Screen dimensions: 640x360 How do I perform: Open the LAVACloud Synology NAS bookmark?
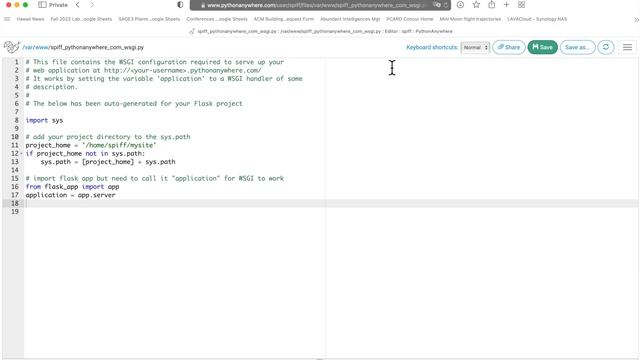click(x=537, y=19)
